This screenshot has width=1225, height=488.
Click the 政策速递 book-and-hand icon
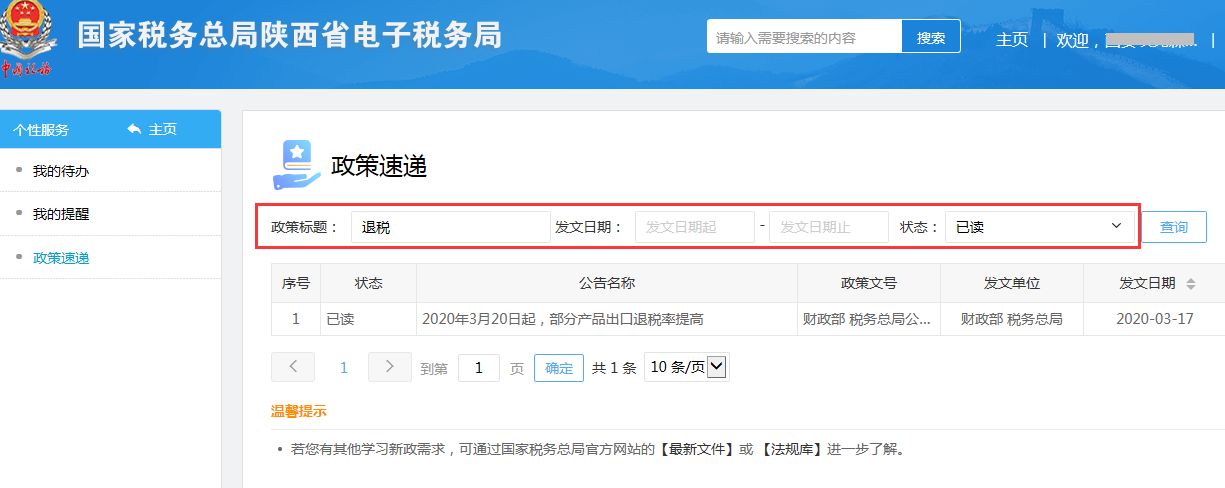tap(296, 165)
